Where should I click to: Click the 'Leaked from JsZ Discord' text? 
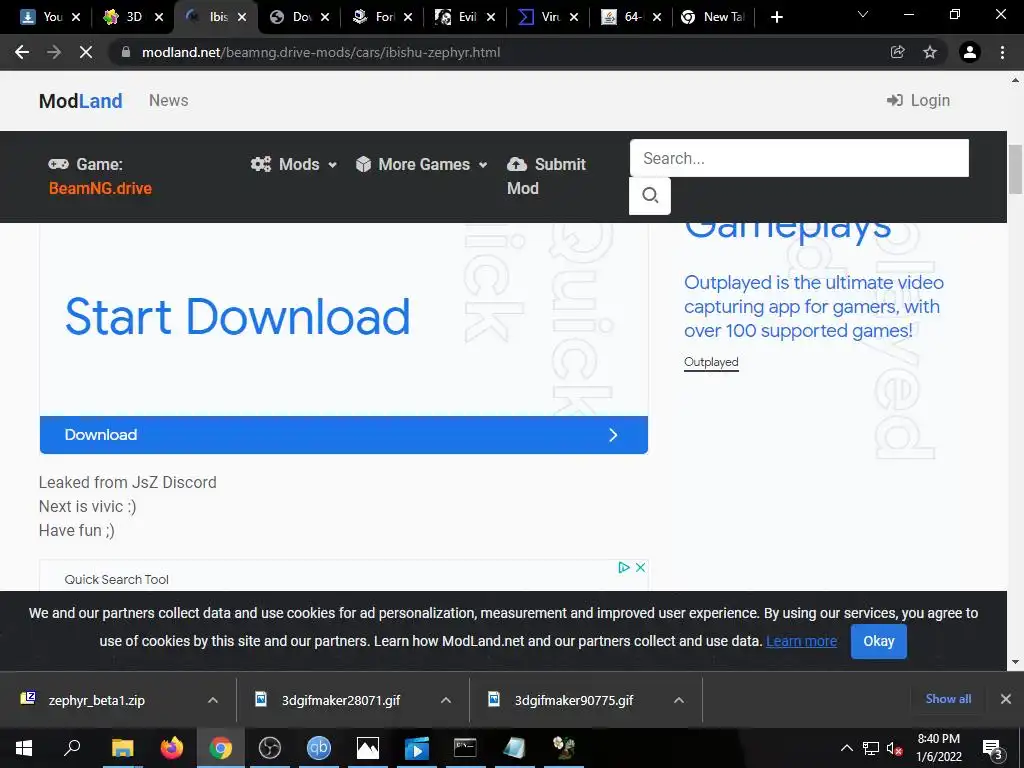tap(127, 483)
